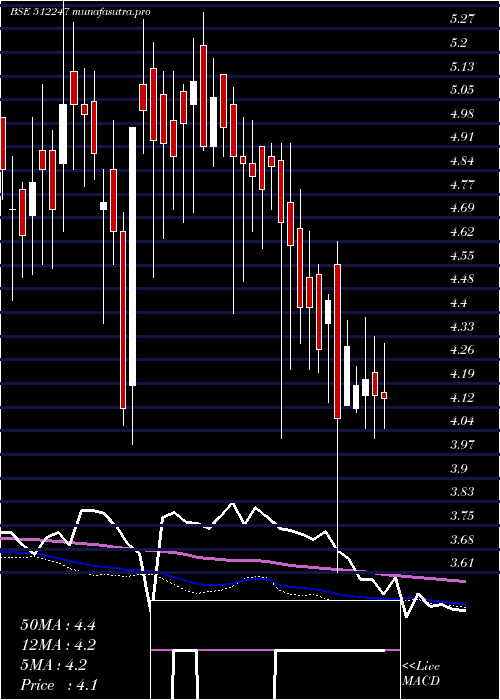Select the 5.13 price level label
Image resolution: width=500 pixels, height=700 pixels.
pos(462,67)
